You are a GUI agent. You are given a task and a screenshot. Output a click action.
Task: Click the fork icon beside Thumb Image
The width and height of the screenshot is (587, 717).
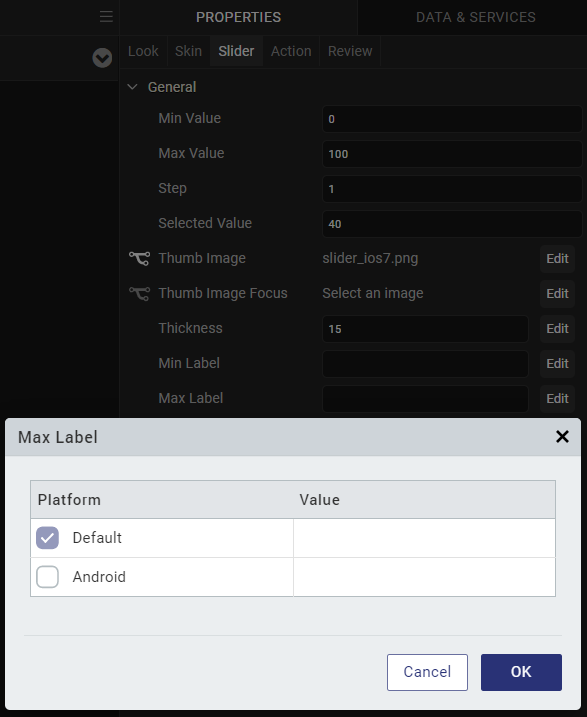tap(139, 258)
